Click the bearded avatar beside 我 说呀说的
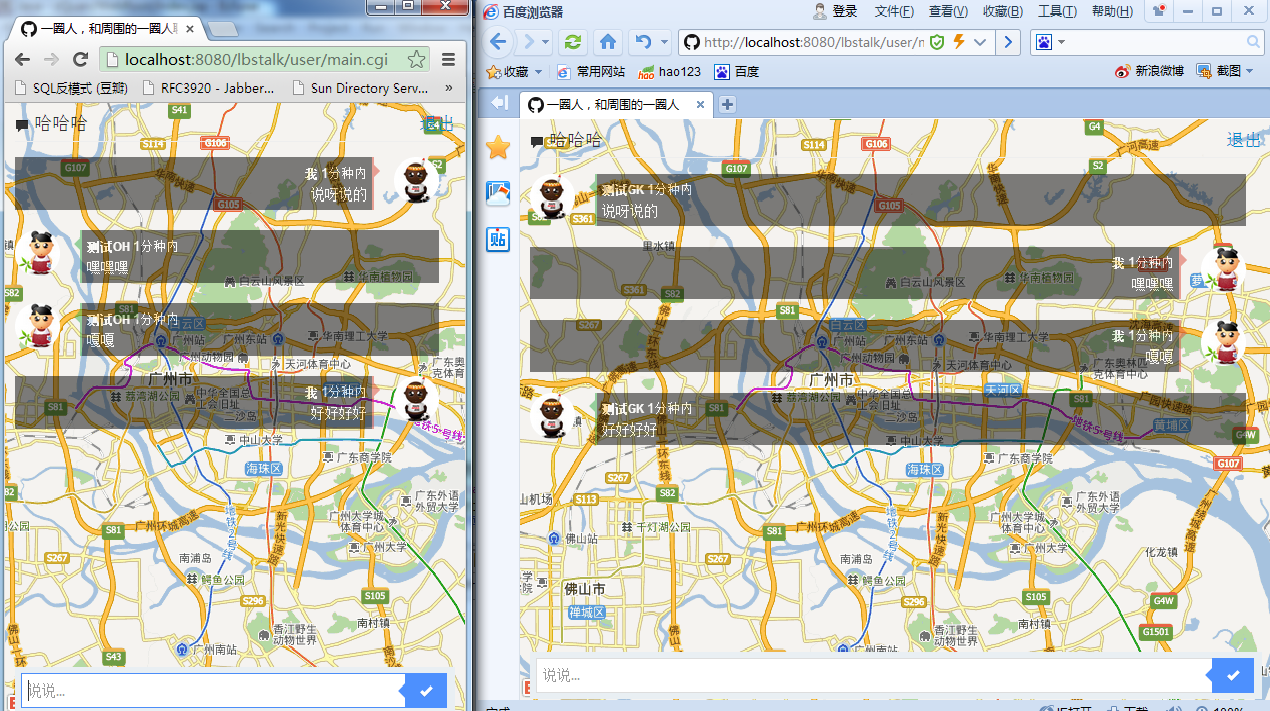This screenshot has width=1270, height=711. [415, 181]
